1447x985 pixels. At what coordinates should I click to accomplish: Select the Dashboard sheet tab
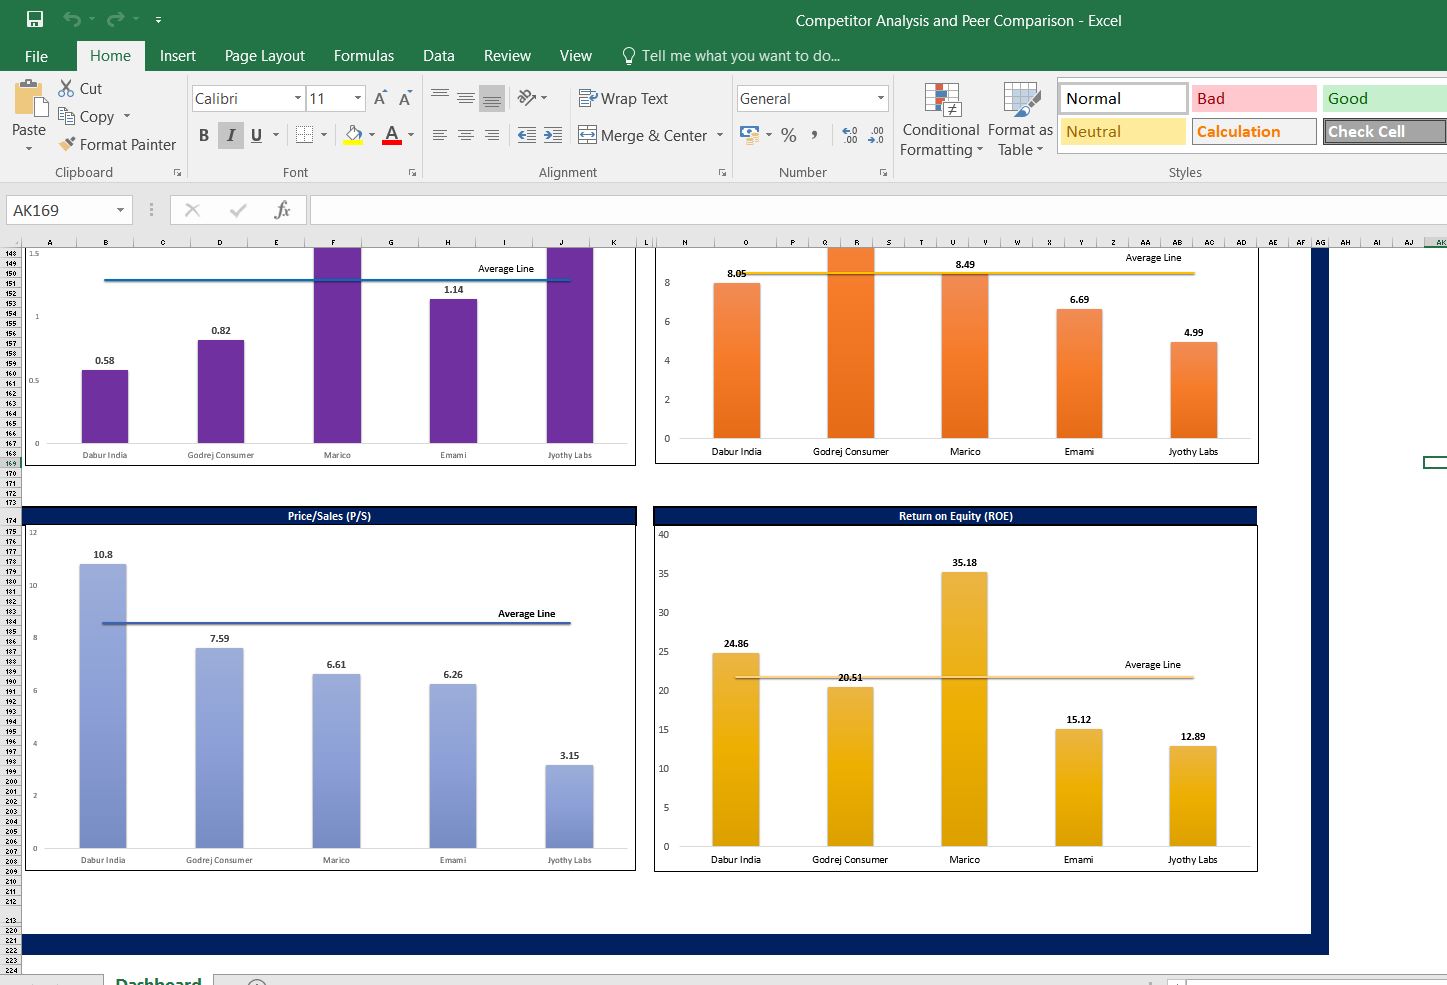[x=158, y=980]
